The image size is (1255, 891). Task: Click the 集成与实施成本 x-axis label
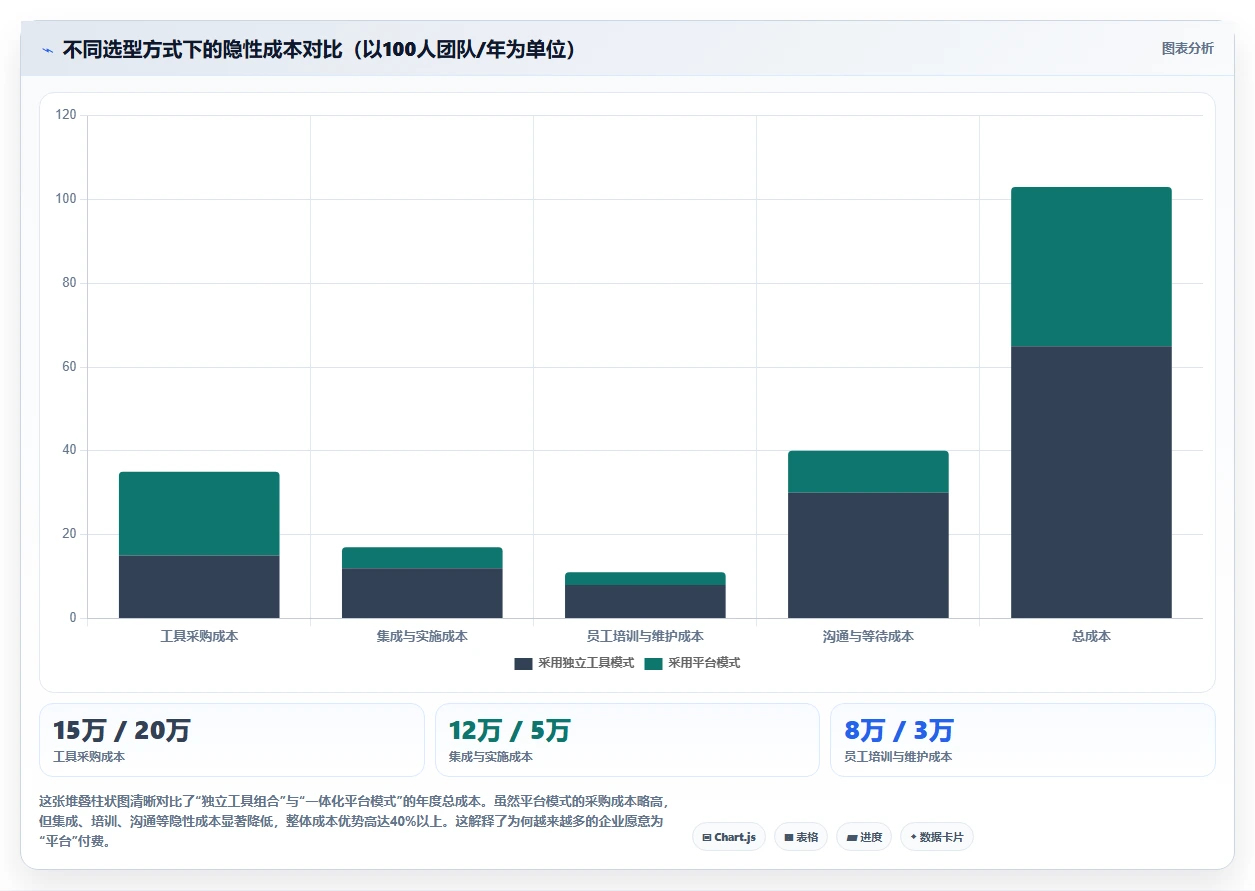click(422, 636)
